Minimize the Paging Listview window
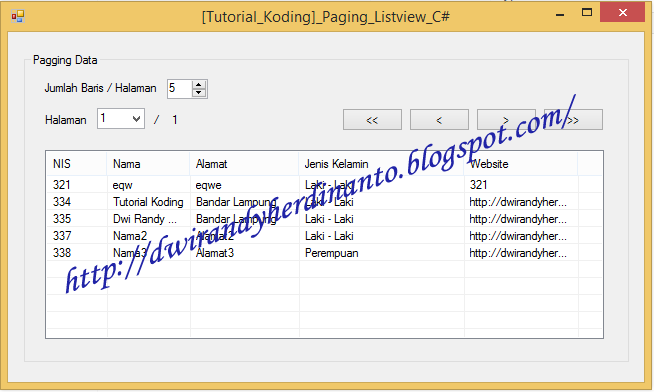The width and height of the screenshot is (654, 392). [x=560, y=14]
